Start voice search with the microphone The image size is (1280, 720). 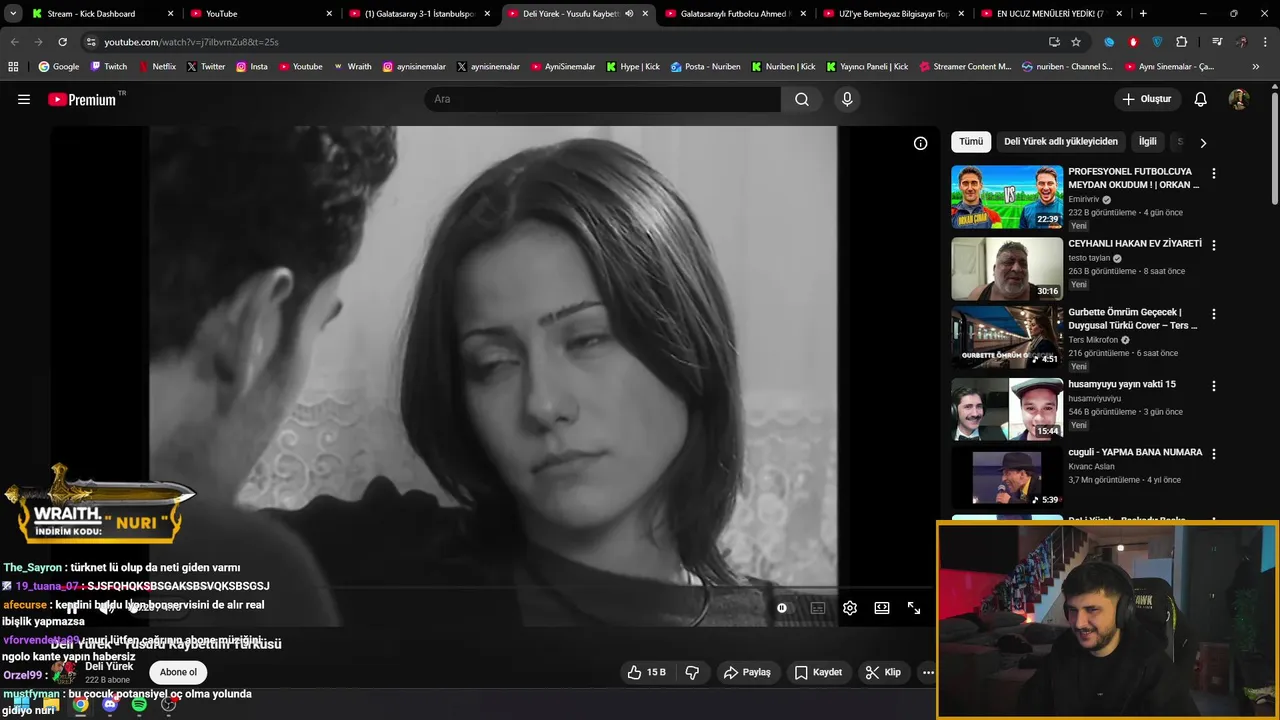point(847,99)
